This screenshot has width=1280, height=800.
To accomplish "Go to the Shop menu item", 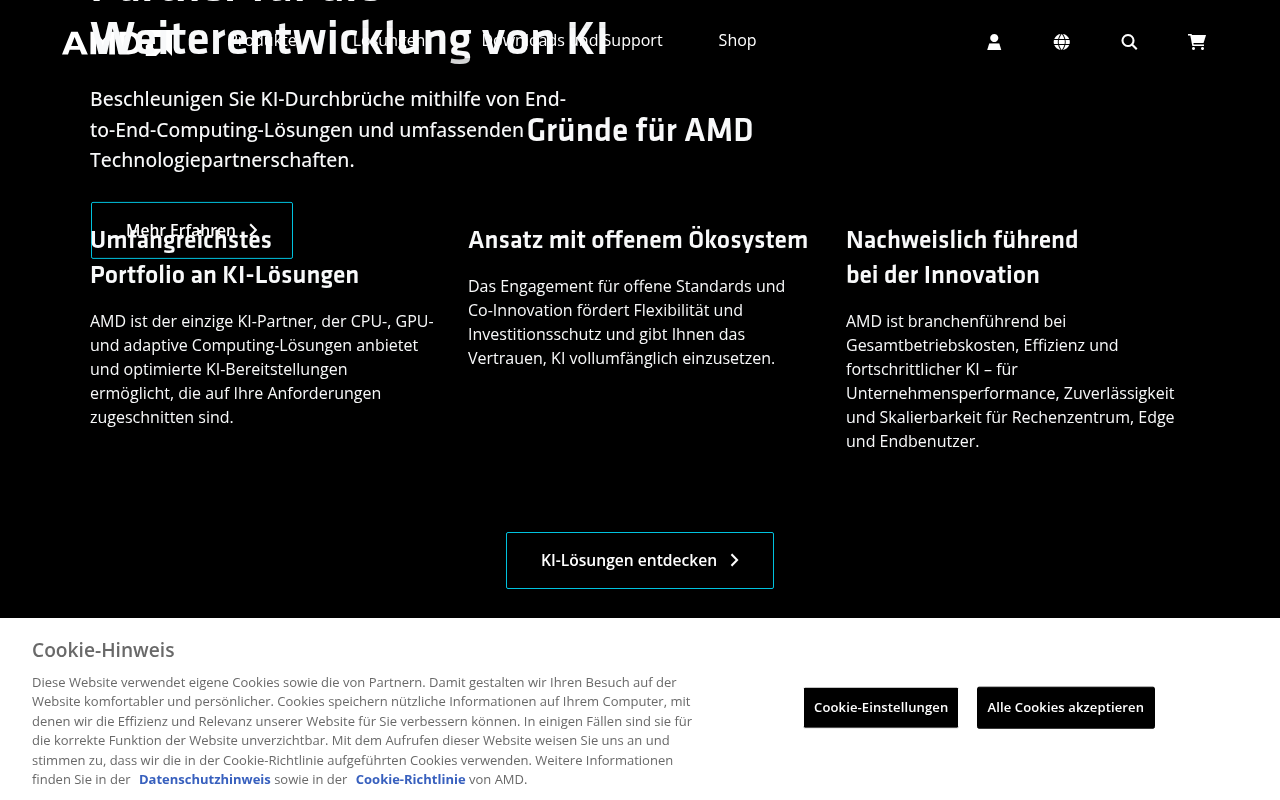I will (737, 40).
